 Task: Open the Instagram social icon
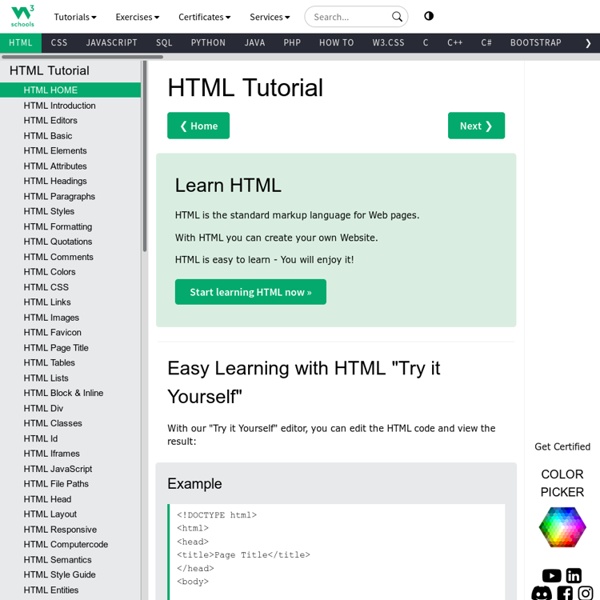pyautogui.click(x=585, y=593)
